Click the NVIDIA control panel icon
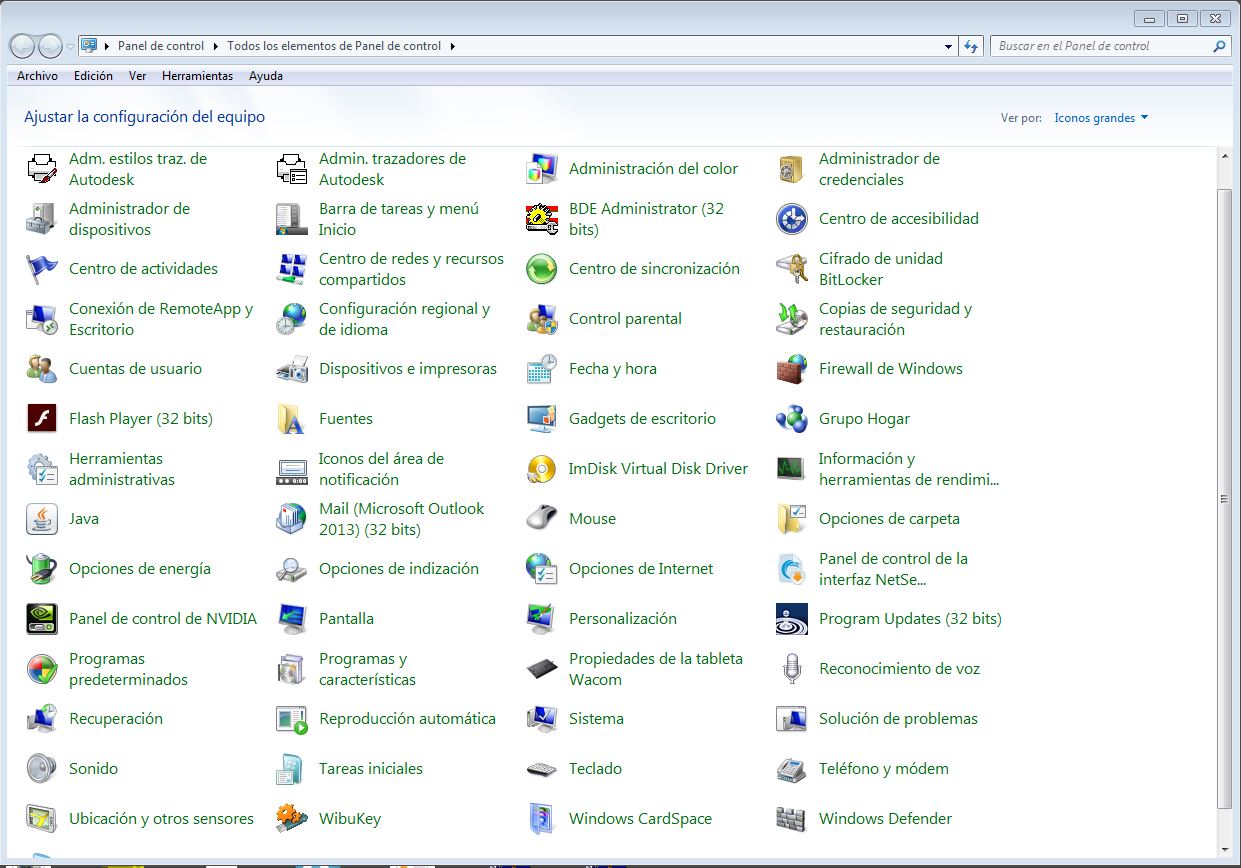Viewport: 1241px width, 868px height. (x=42, y=619)
